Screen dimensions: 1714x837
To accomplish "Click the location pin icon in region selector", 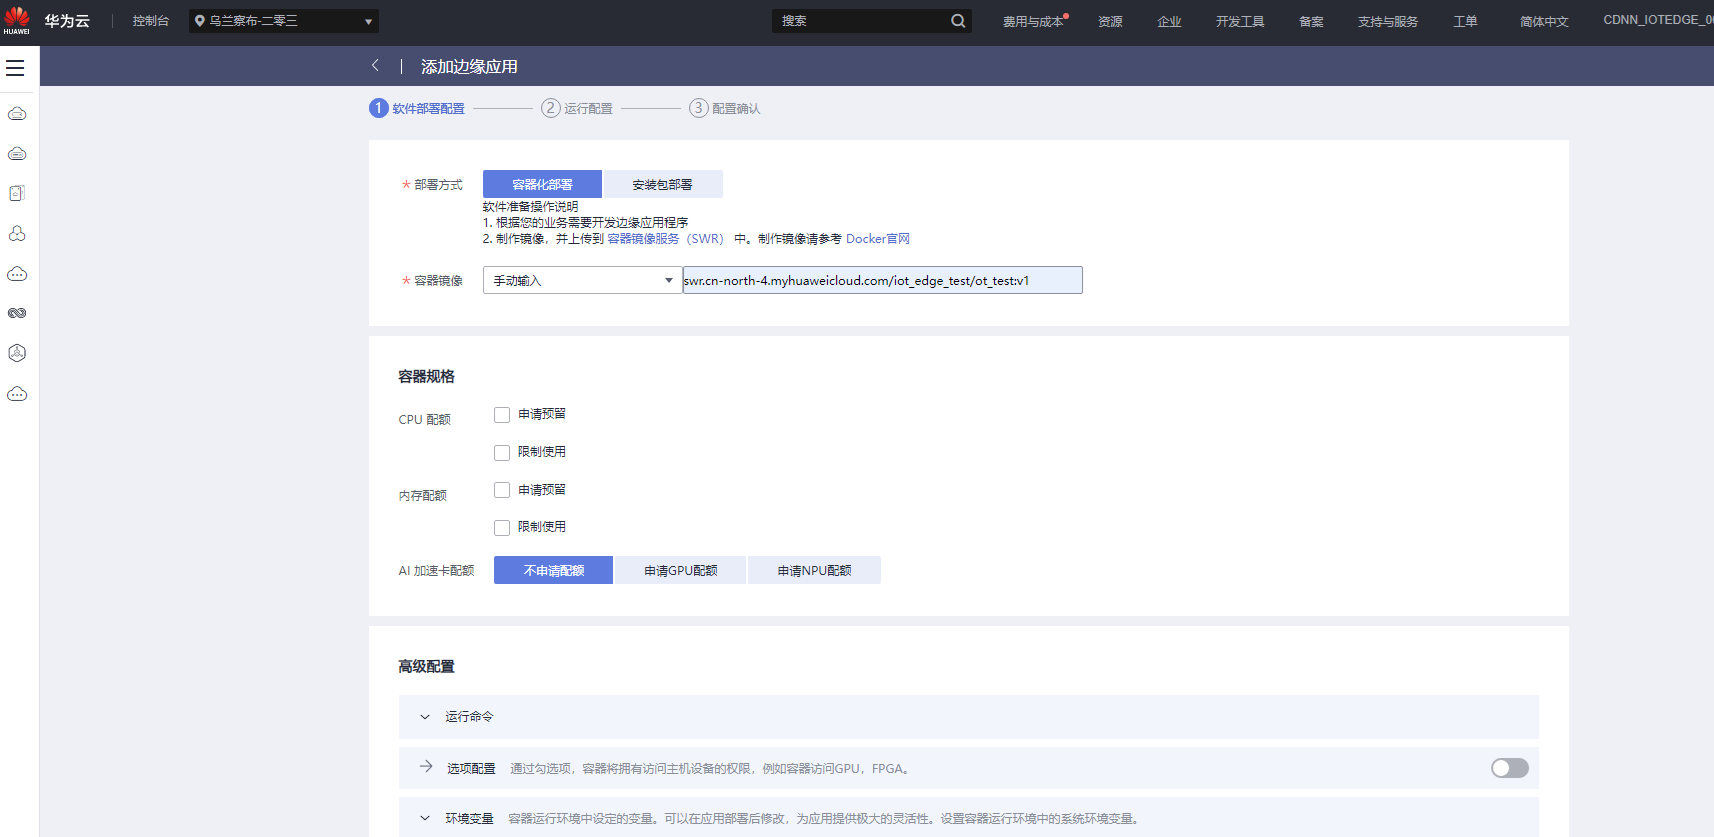I will click(x=200, y=21).
